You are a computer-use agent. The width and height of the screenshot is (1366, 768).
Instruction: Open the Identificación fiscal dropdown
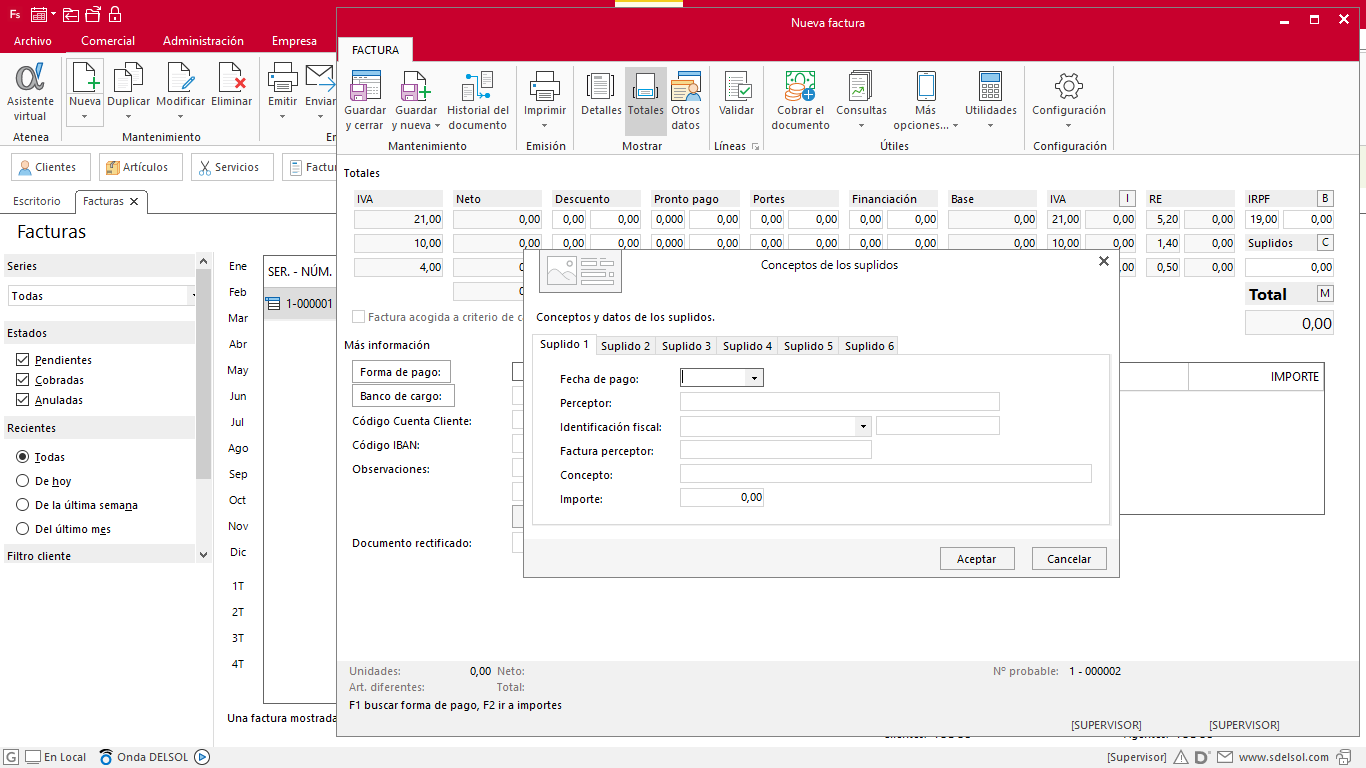(862, 426)
